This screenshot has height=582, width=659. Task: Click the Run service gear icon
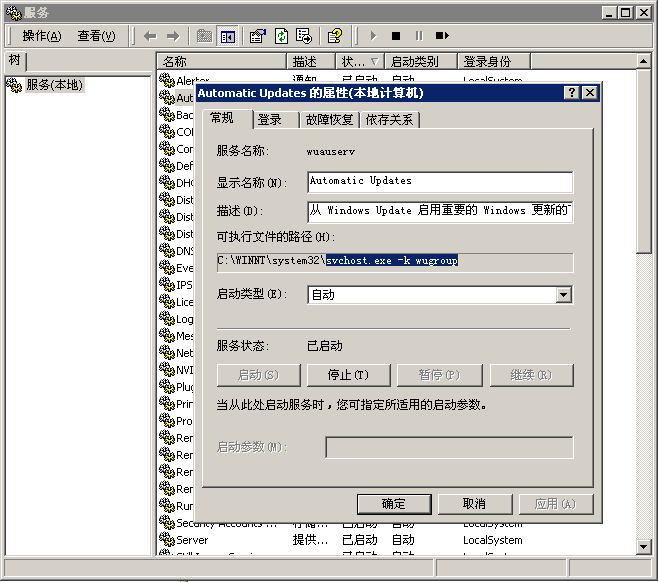click(x=167, y=505)
